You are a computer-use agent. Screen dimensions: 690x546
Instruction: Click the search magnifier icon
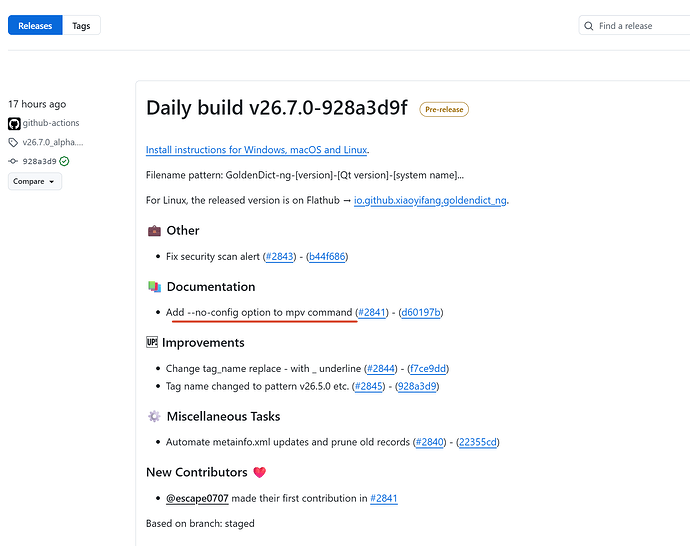click(588, 26)
